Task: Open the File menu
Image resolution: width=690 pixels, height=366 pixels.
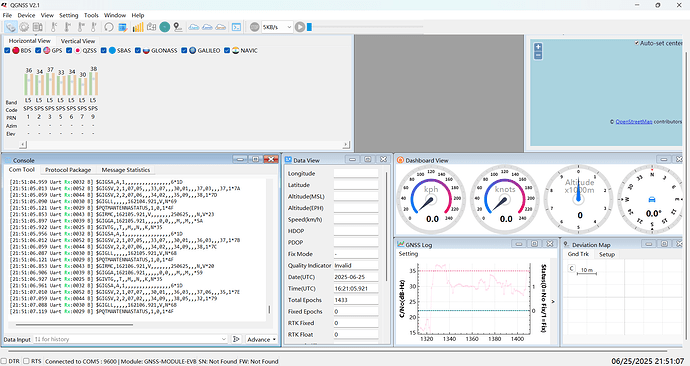Action: pyautogui.click(x=7, y=15)
